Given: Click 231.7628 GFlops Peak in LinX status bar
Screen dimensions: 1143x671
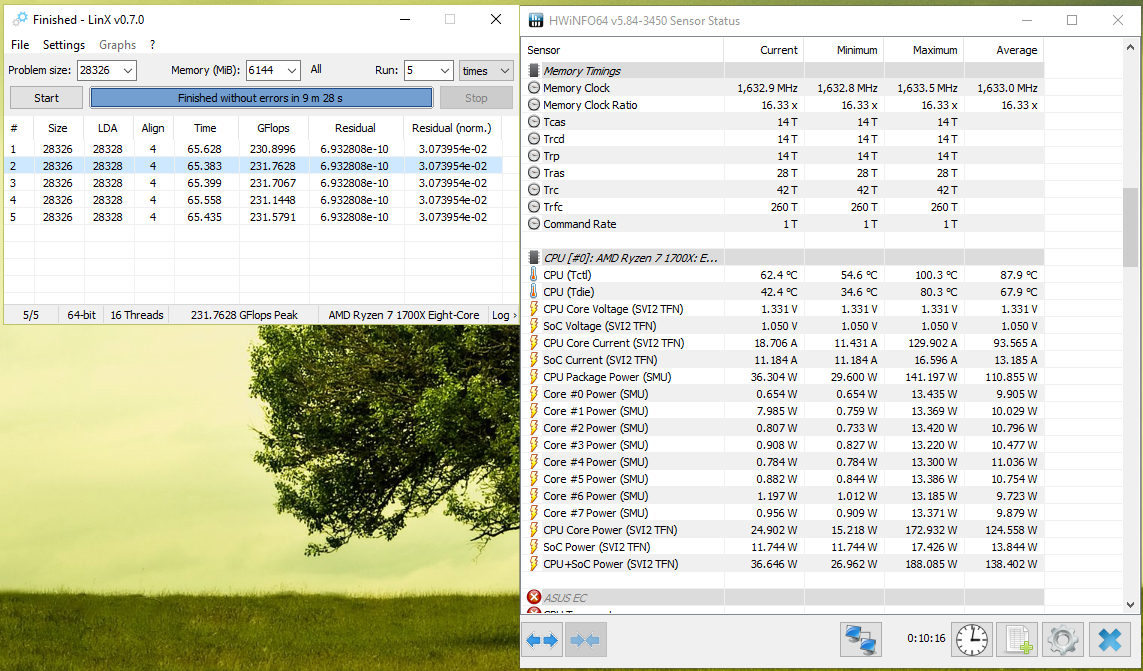Looking at the screenshot, I should click(x=244, y=315).
